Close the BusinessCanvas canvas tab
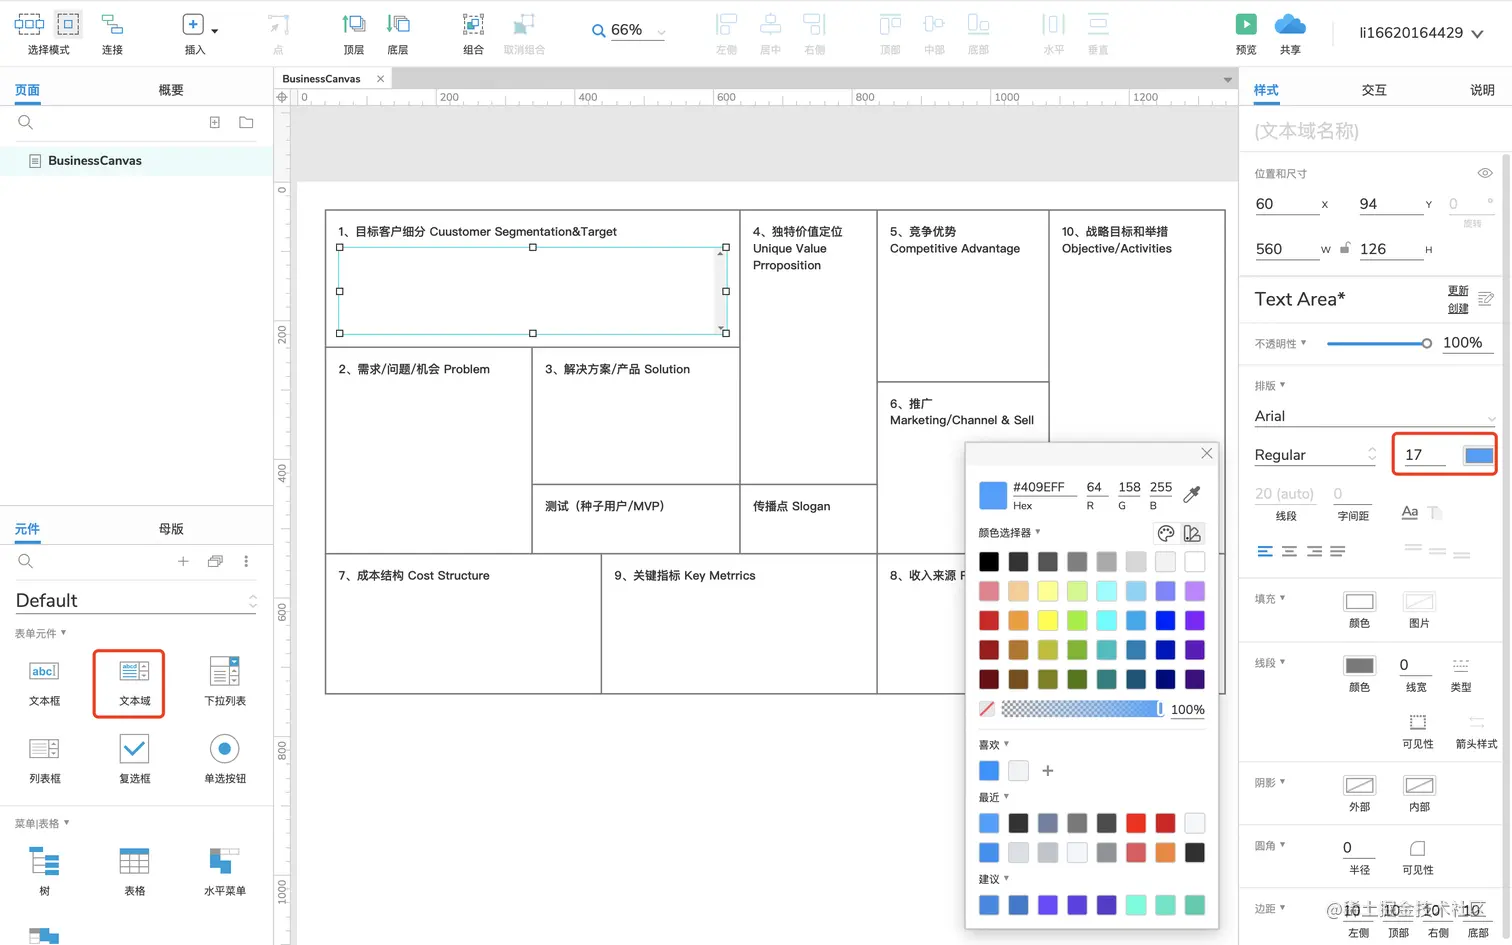The height and width of the screenshot is (945, 1512). coord(380,78)
